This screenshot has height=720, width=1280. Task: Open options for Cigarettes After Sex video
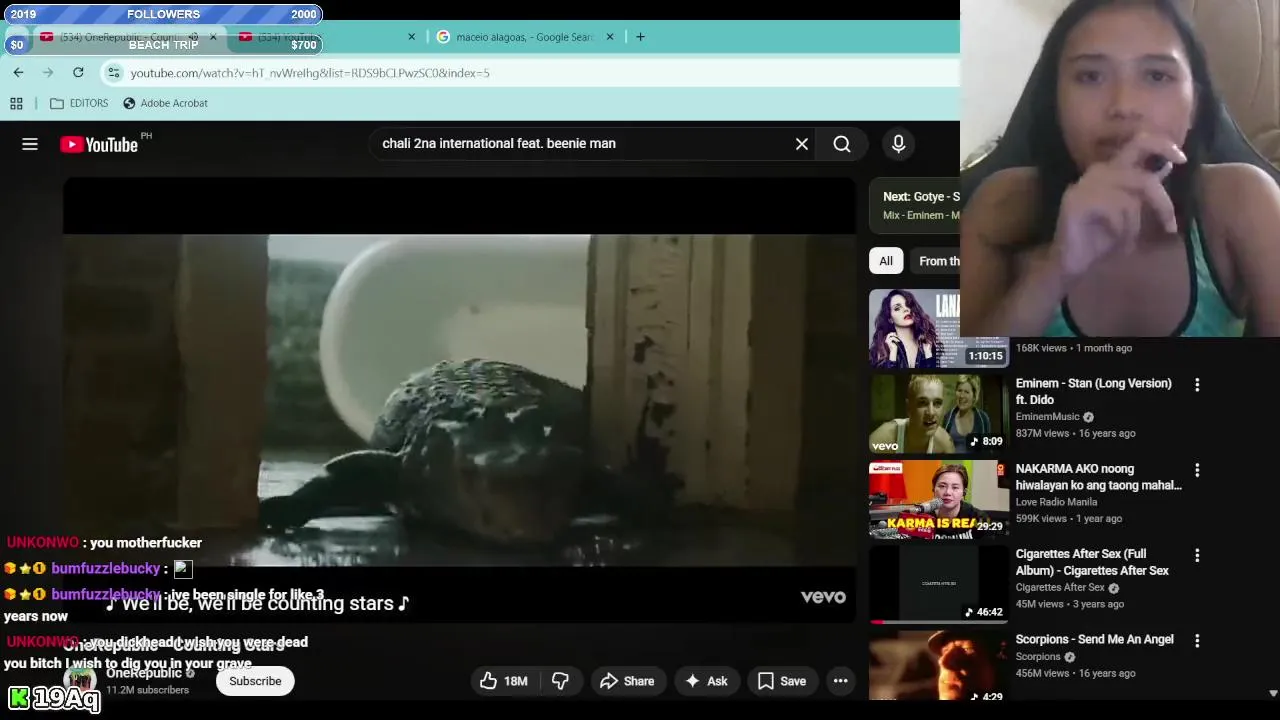tap(1197, 555)
